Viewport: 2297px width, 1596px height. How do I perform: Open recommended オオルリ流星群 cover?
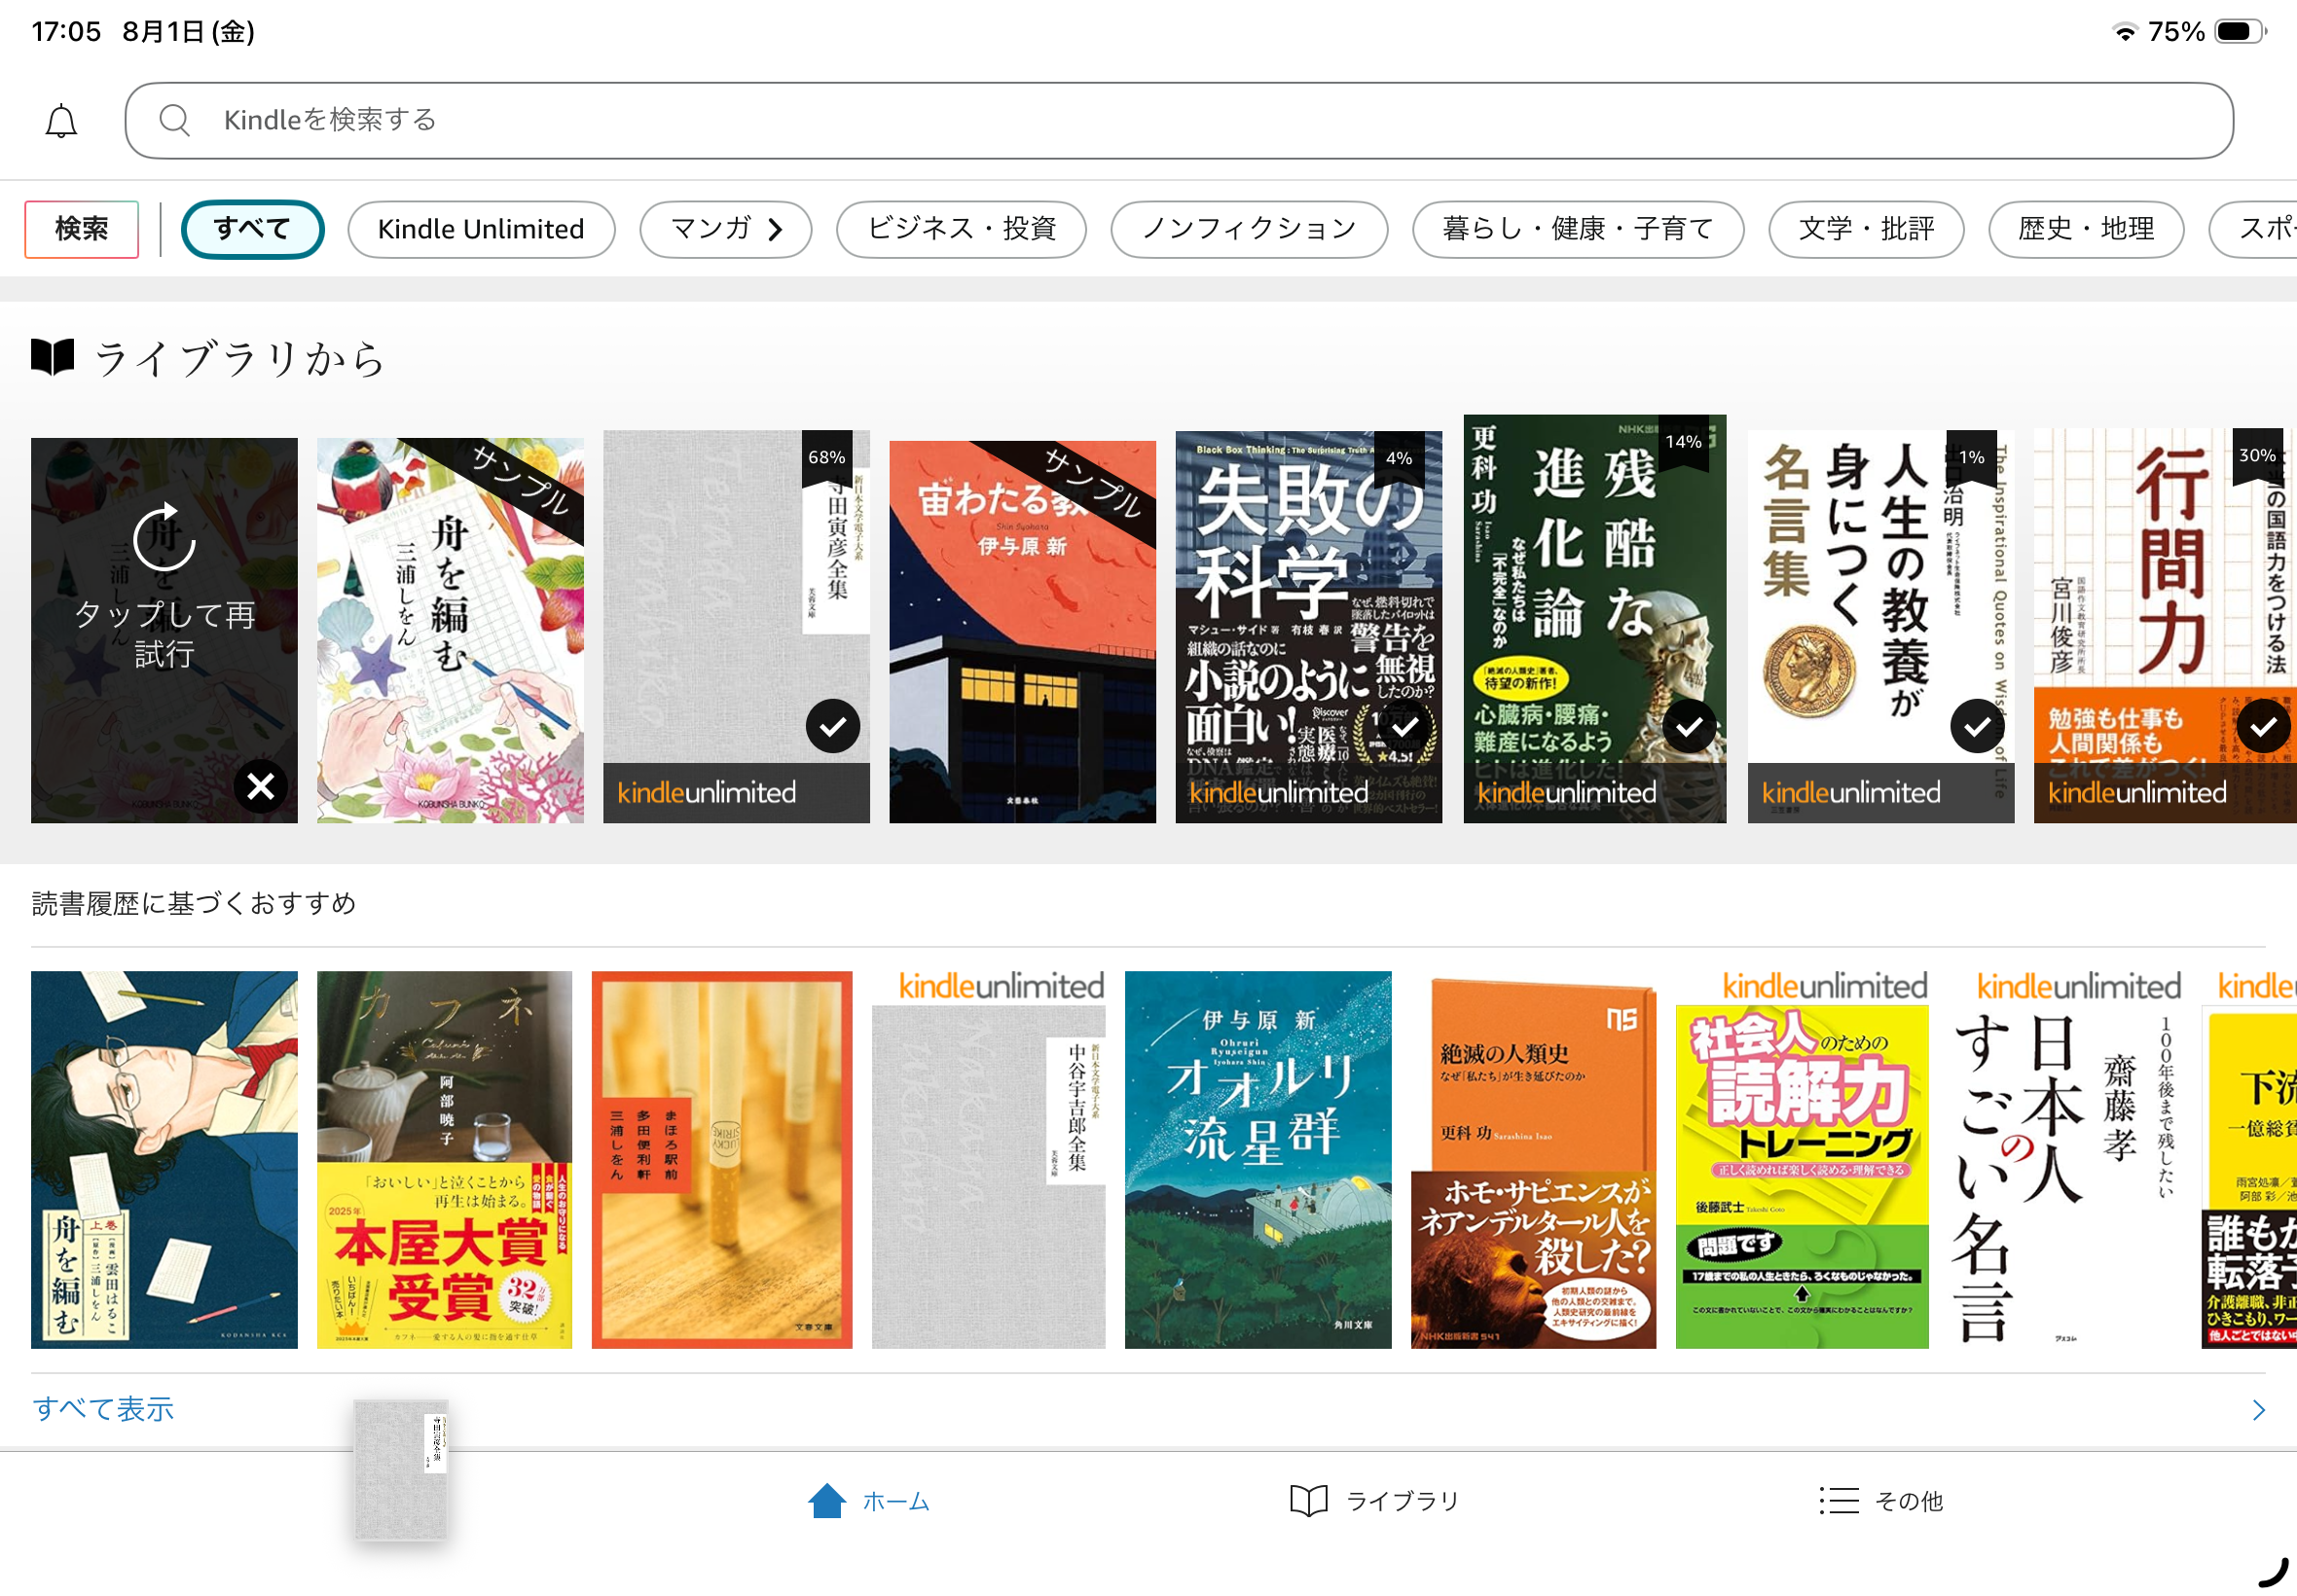click(x=1258, y=1160)
